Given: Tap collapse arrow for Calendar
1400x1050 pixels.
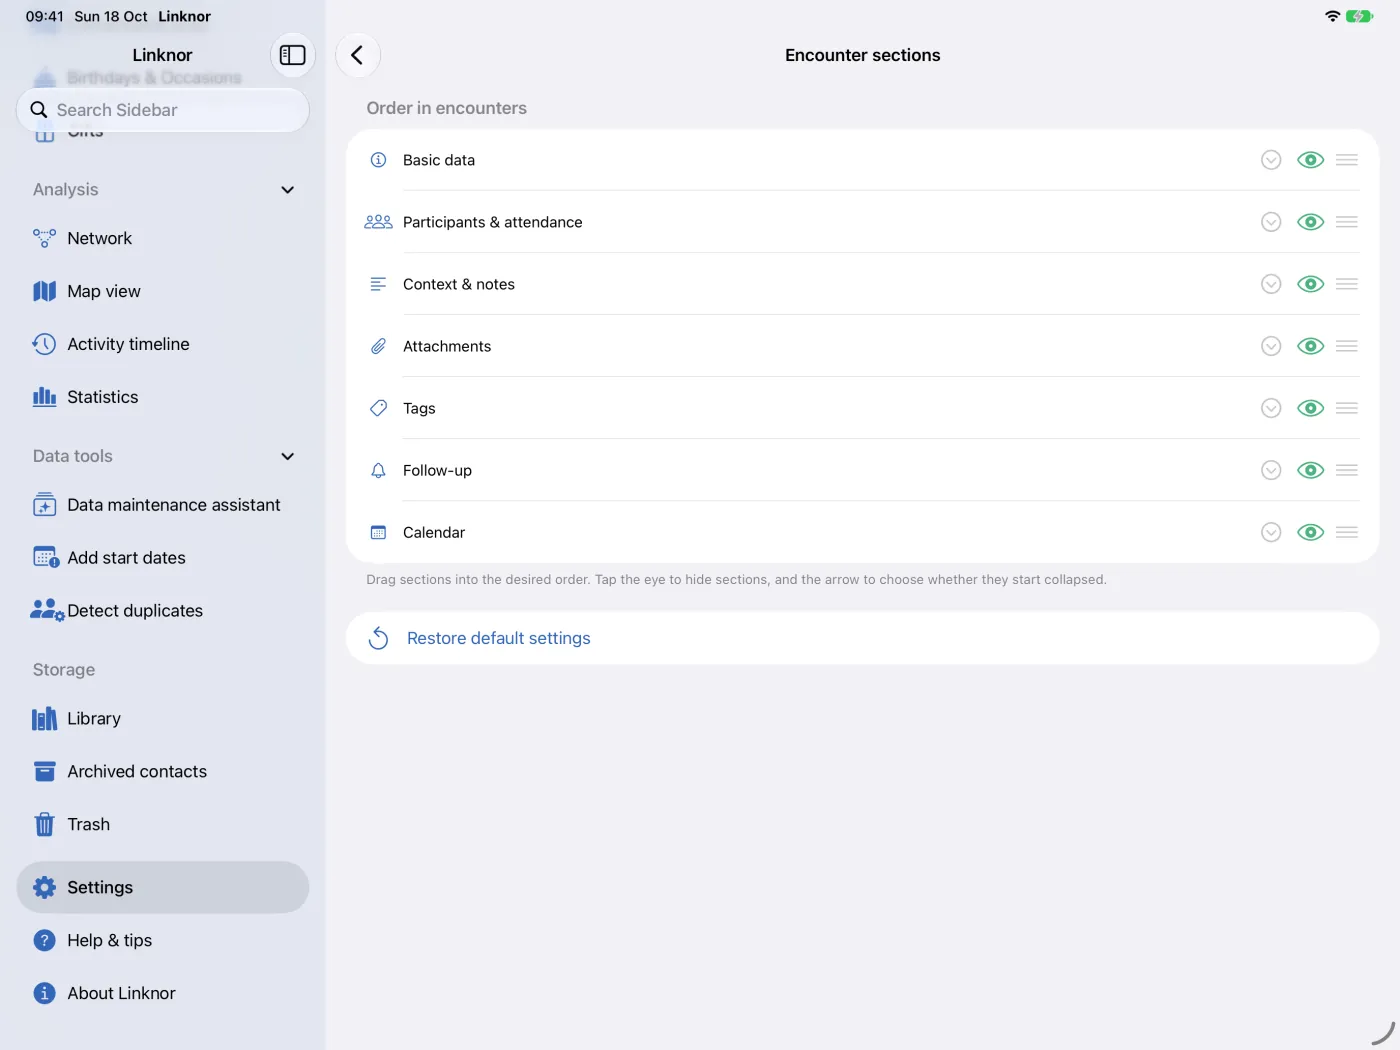Looking at the screenshot, I should pos(1271,532).
